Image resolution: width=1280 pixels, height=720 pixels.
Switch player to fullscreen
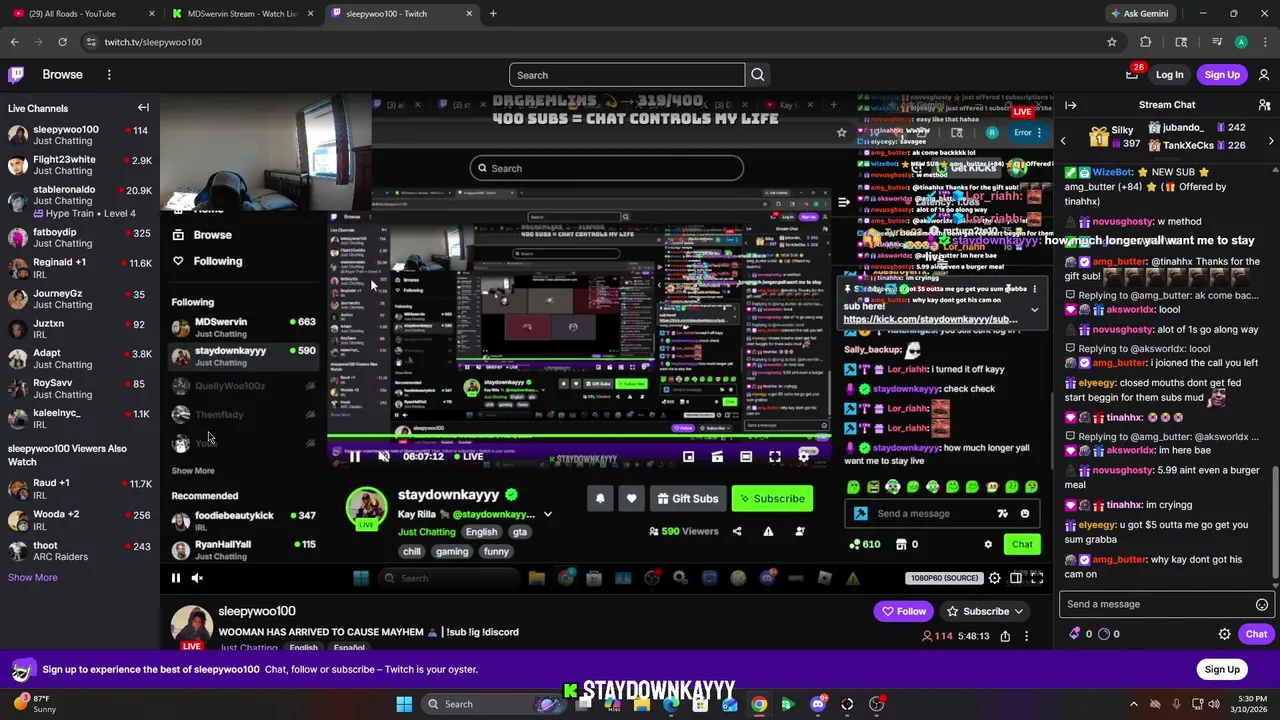[x=1037, y=578]
